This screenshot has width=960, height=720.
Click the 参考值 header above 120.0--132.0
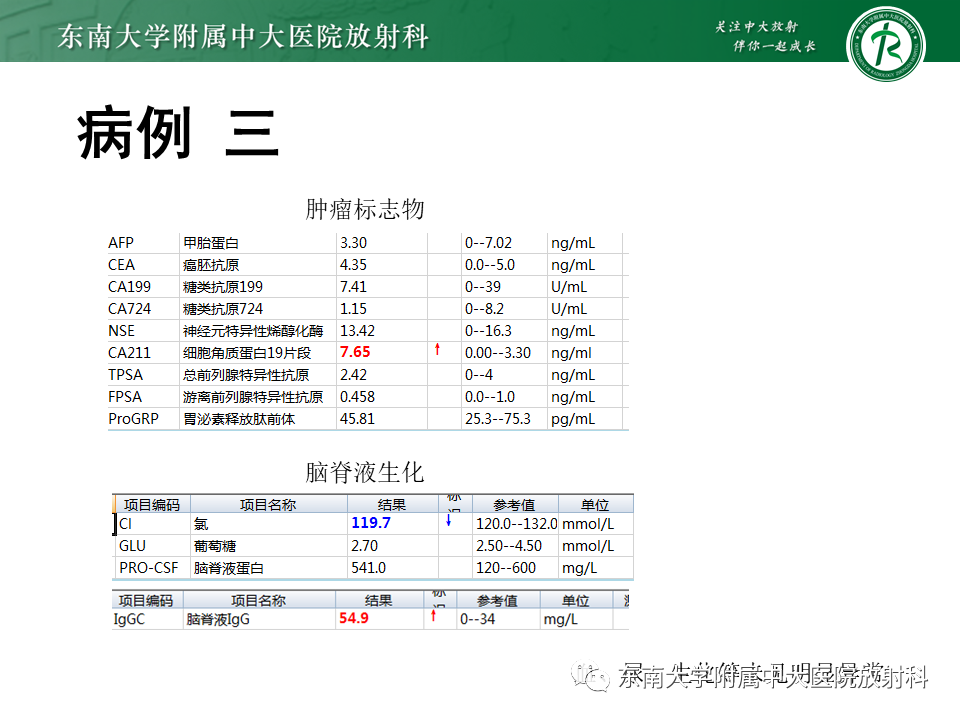pos(514,504)
